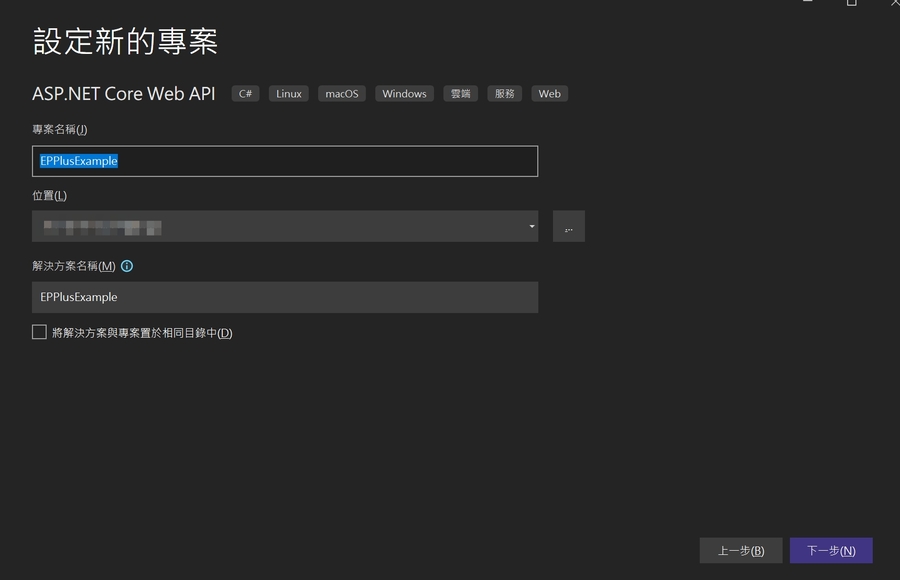Viewport: 900px width, 580px height.
Task: Select the Windows platform tag
Action: (404, 94)
